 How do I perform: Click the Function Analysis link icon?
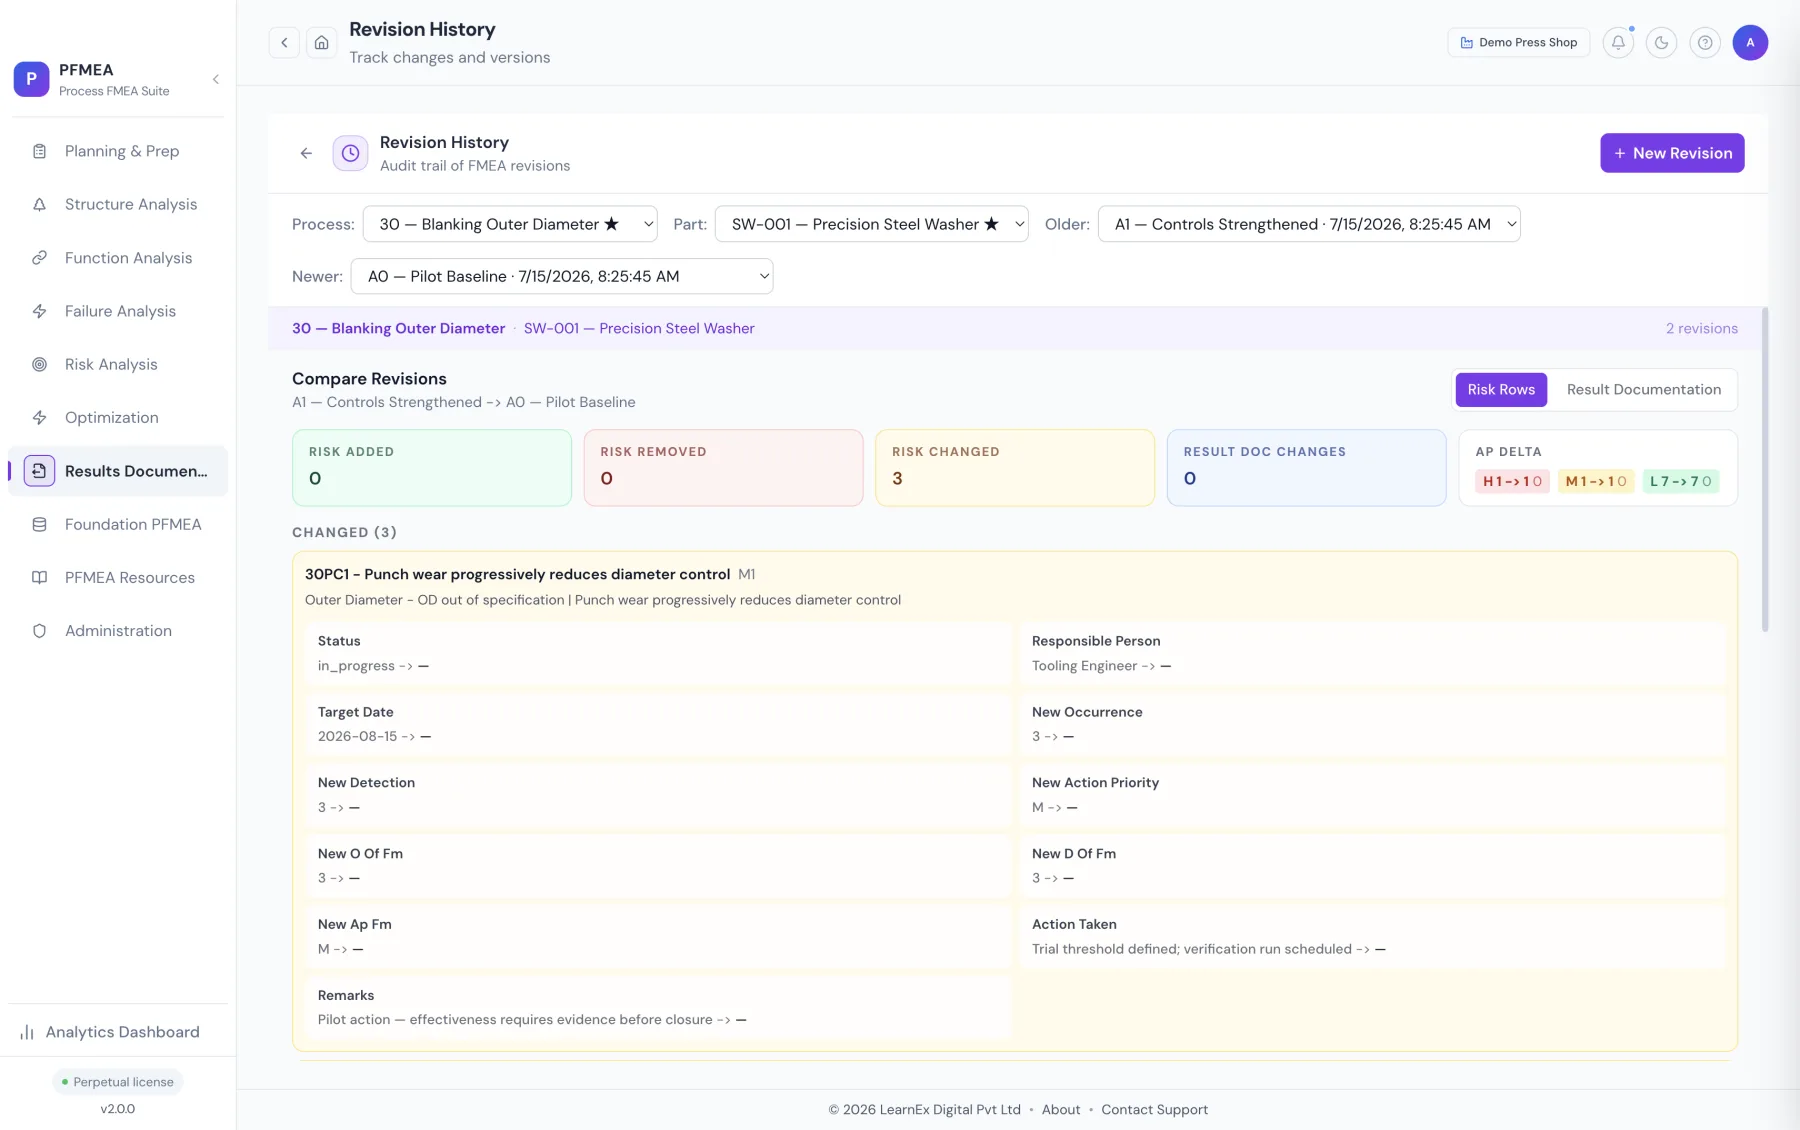click(x=40, y=258)
